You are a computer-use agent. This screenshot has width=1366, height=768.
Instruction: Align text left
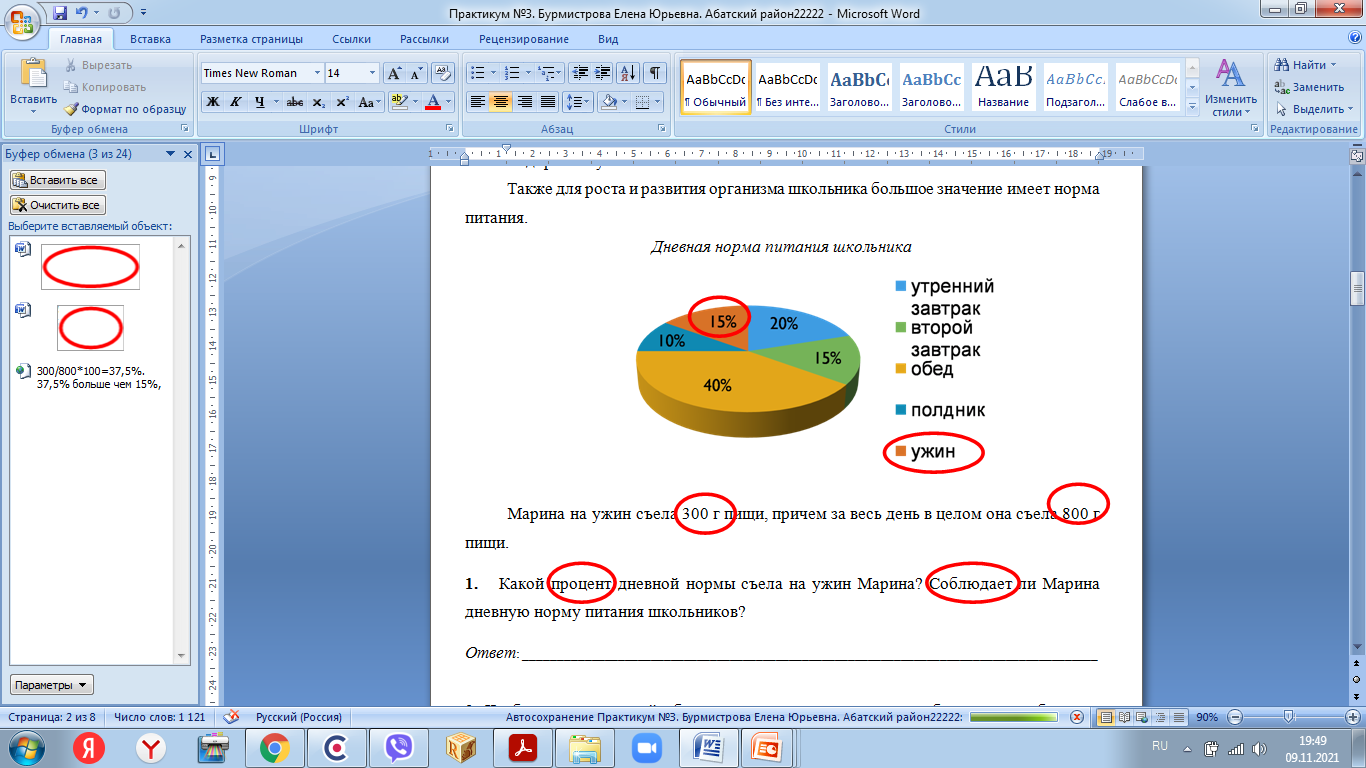coord(478,102)
